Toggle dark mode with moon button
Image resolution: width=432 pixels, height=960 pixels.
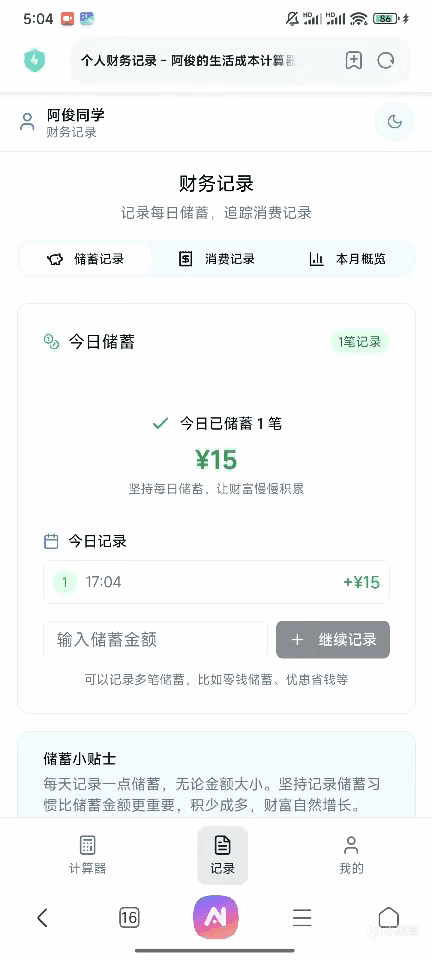395,122
